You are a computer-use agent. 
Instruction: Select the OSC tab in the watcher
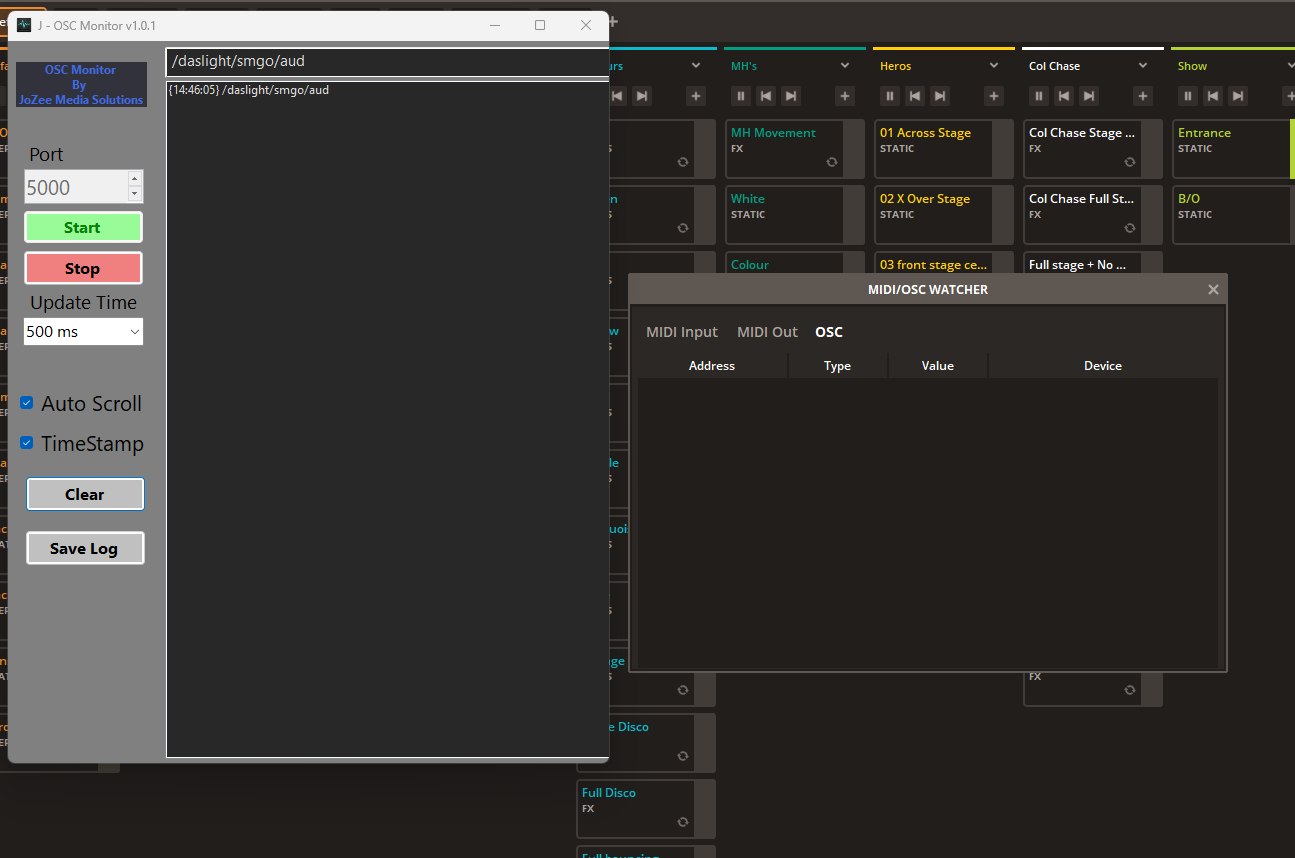coord(829,332)
